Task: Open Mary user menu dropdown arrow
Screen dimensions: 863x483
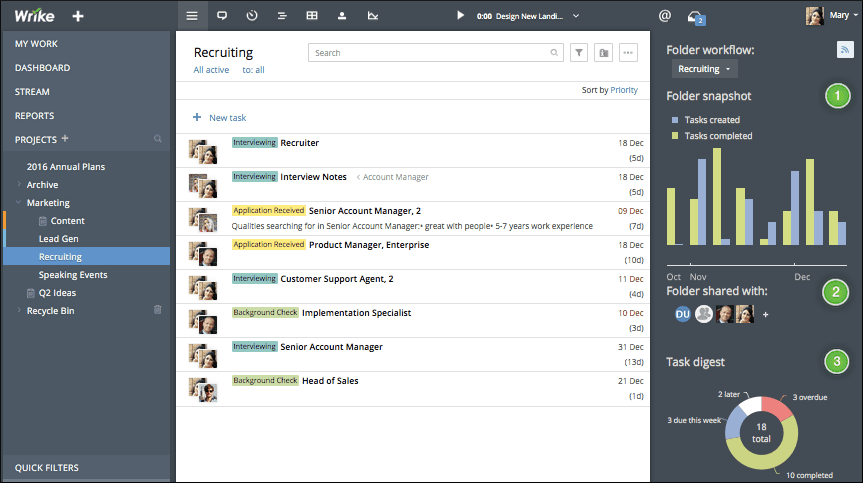Action: (x=855, y=15)
